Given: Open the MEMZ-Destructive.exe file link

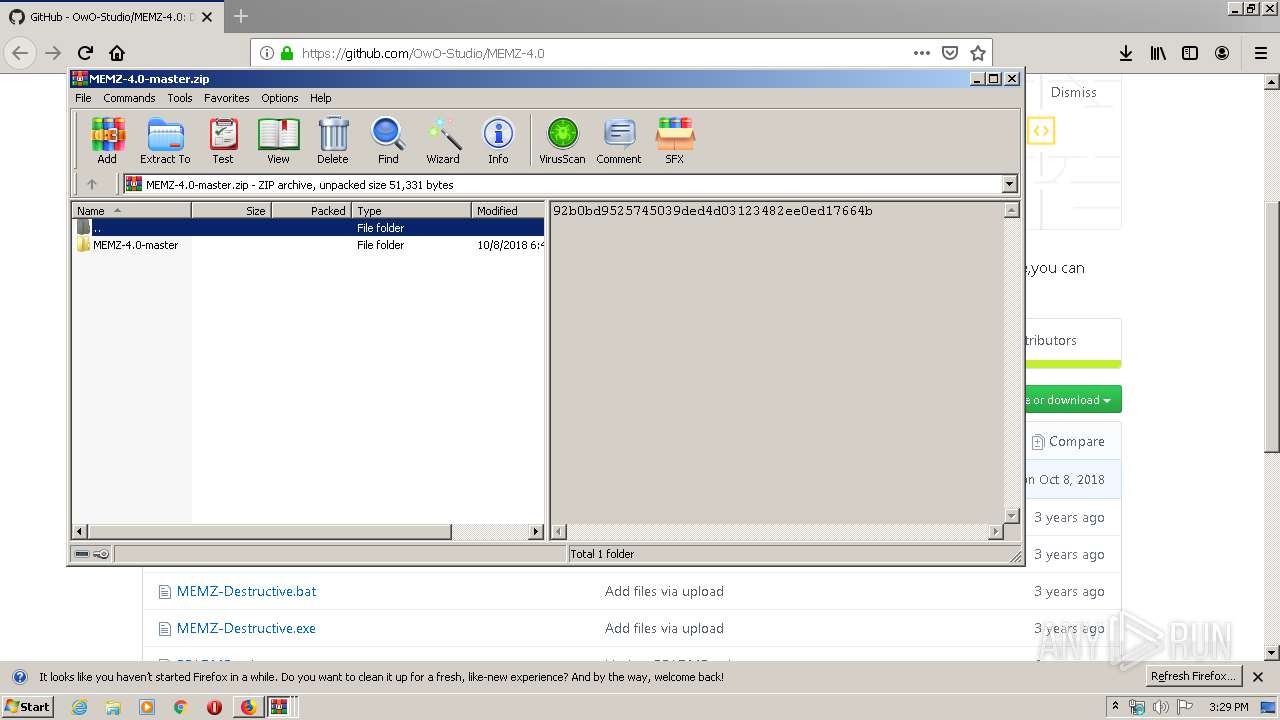Looking at the screenshot, I should coord(246,628).
